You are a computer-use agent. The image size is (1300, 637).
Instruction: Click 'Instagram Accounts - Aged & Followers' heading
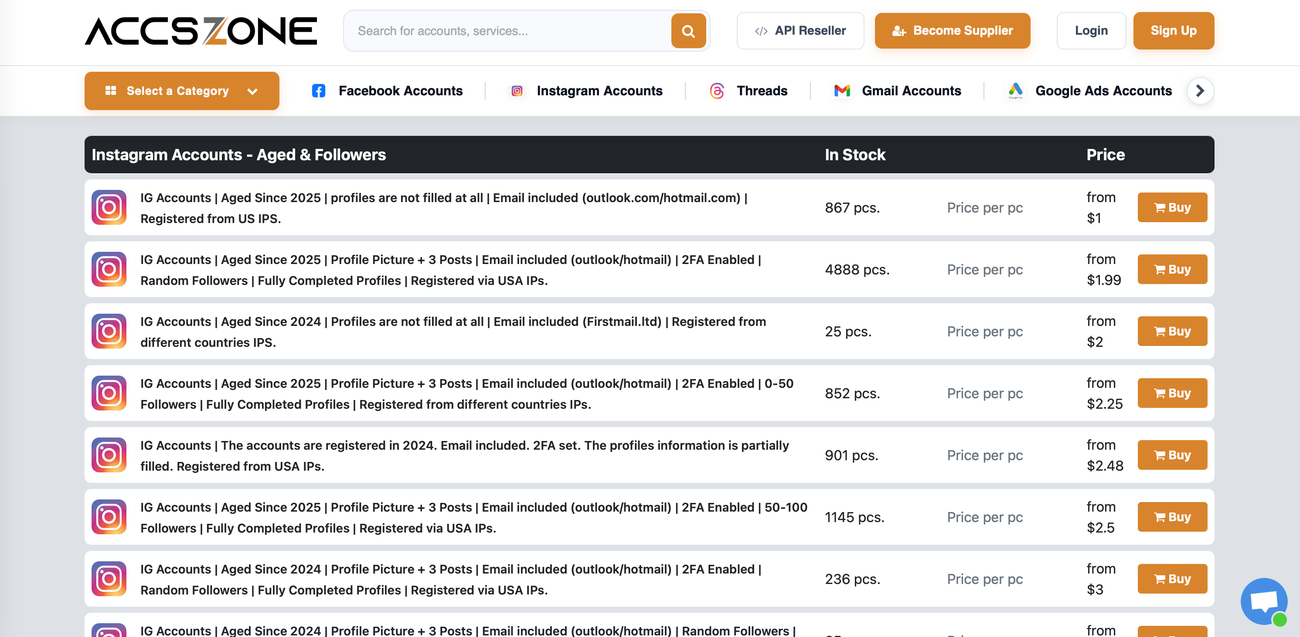point(239,155)
